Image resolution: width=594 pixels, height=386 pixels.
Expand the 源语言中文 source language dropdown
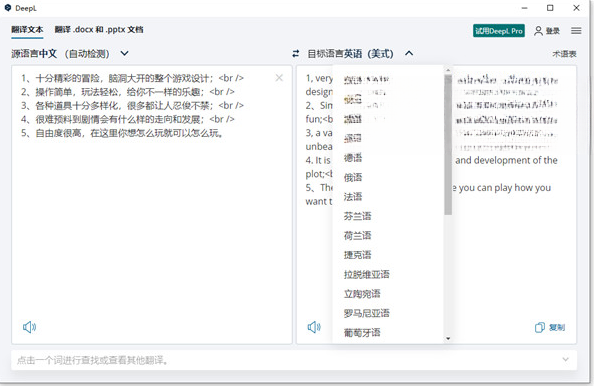tap(124, 53)
